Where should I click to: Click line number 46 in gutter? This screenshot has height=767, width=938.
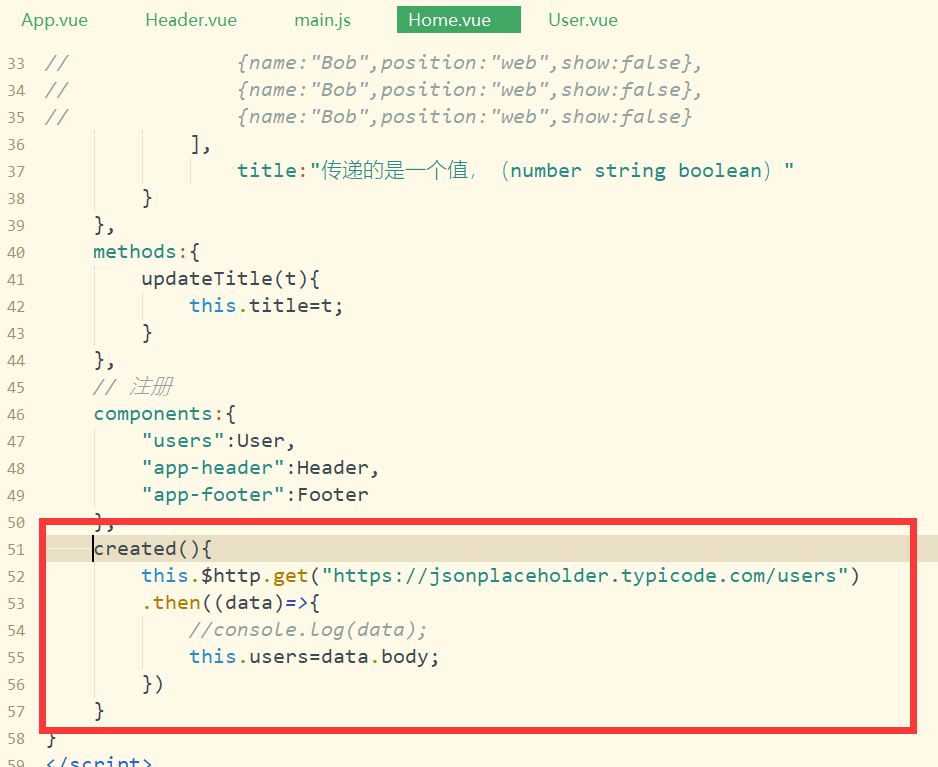[16, 415]
